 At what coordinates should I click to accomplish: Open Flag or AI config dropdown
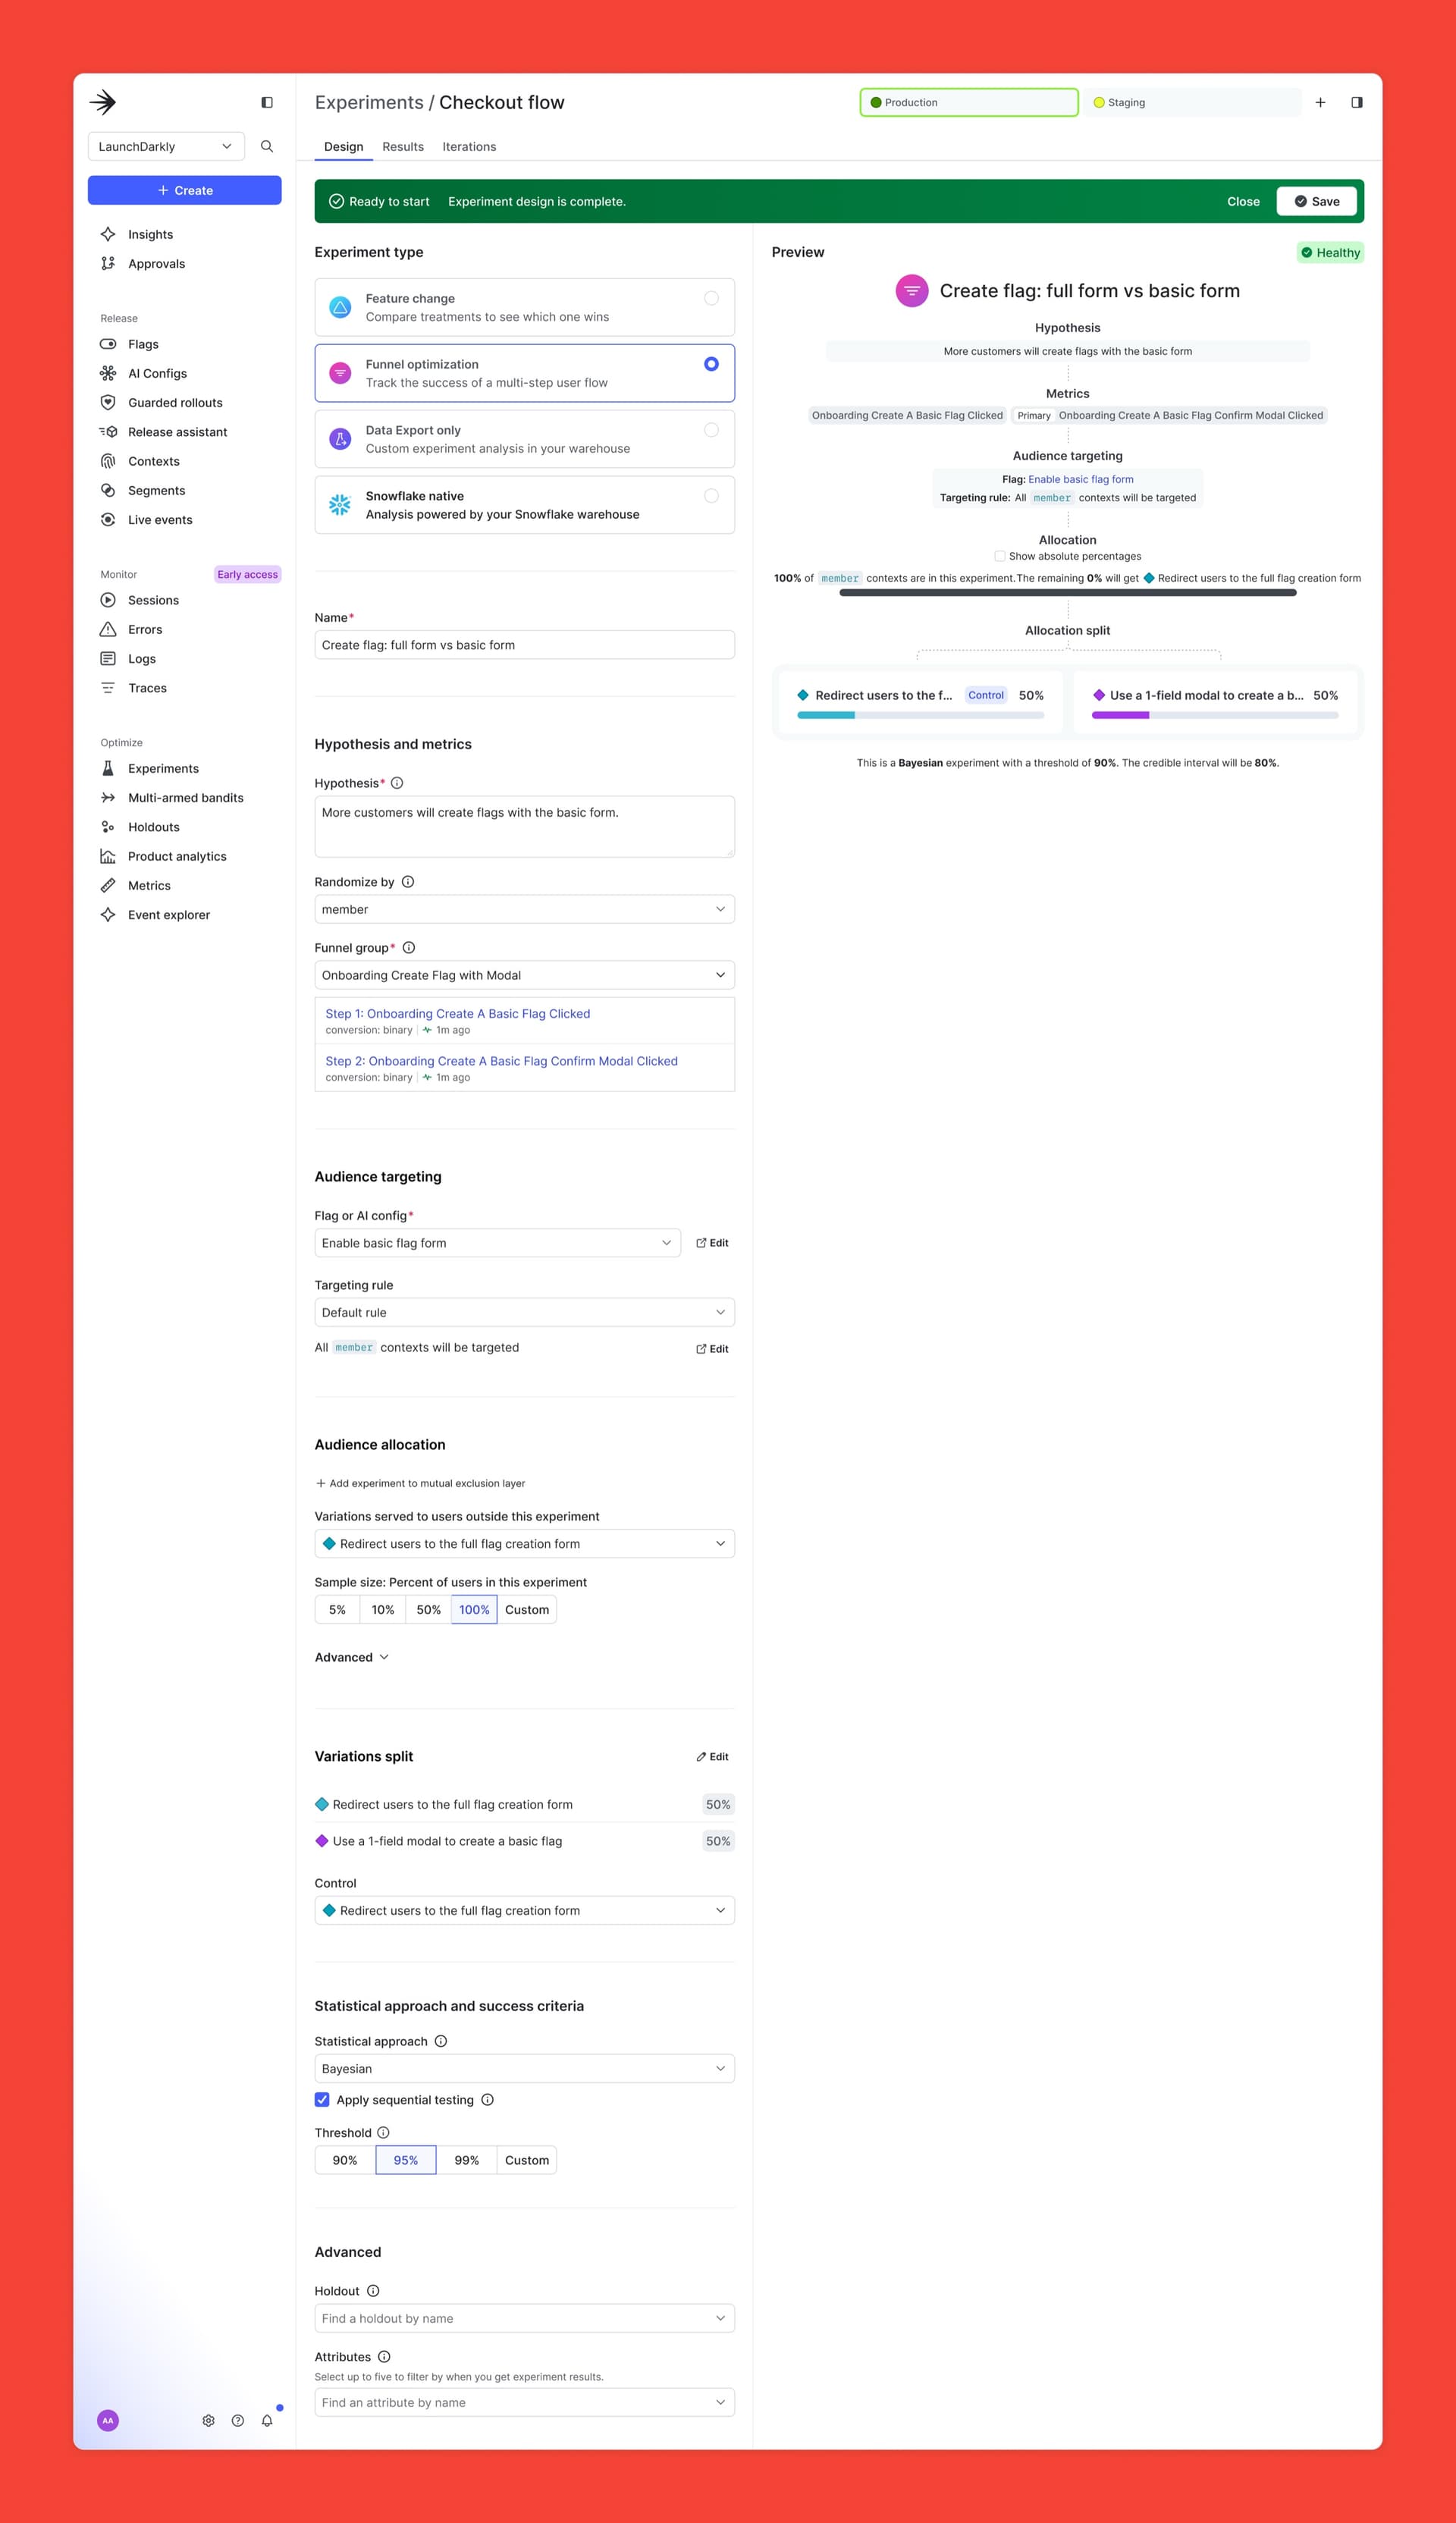click(x=498, y=1243)
